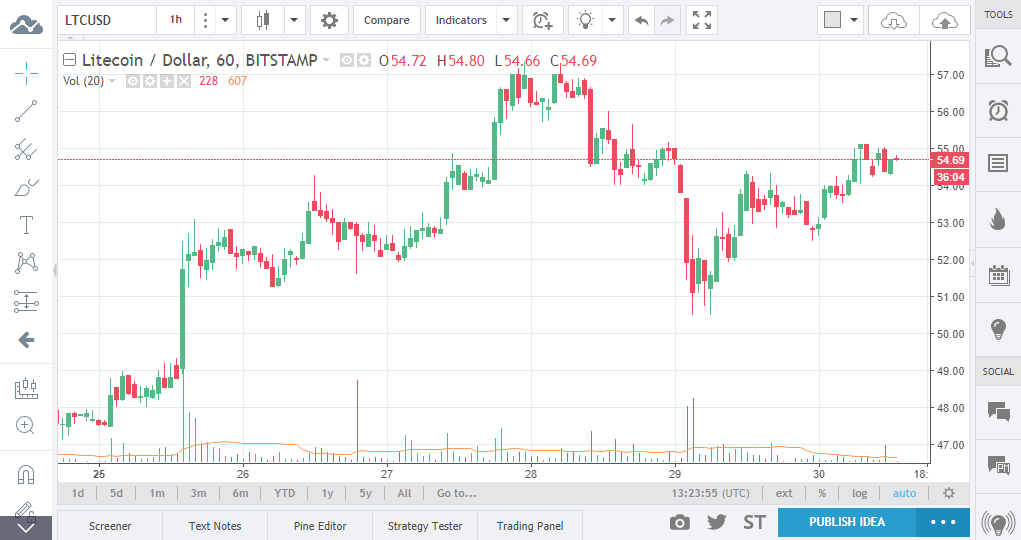Create a new alert with the alarm-plus icon

point(542,20)
